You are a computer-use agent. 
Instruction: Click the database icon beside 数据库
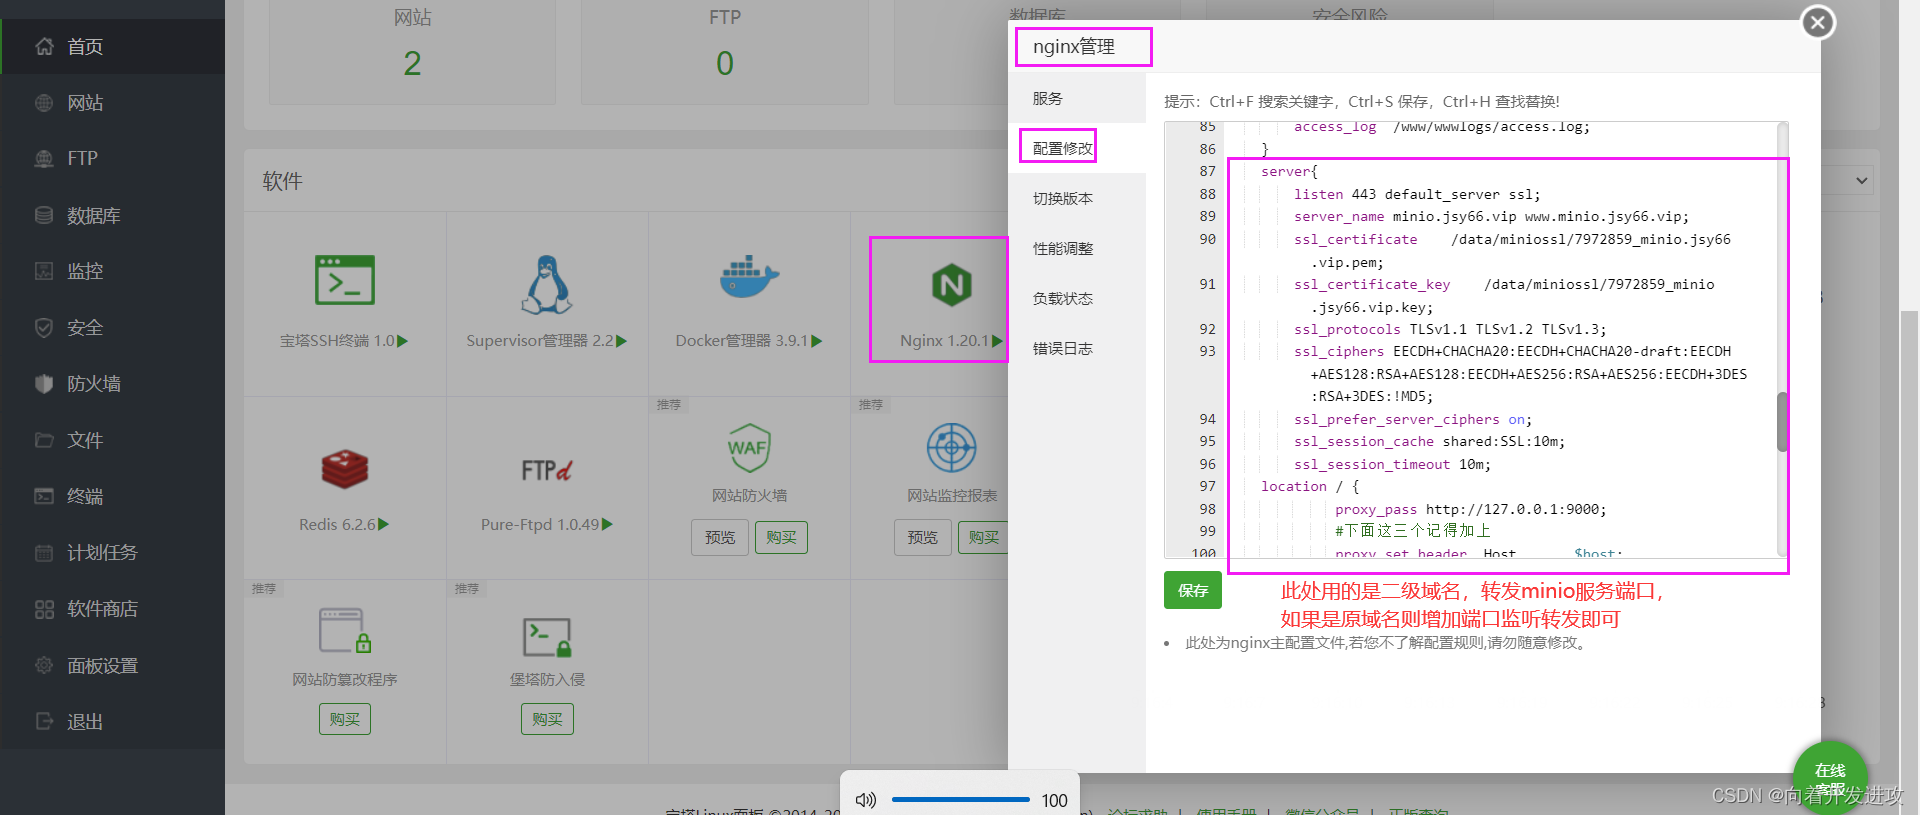point(44,215)
